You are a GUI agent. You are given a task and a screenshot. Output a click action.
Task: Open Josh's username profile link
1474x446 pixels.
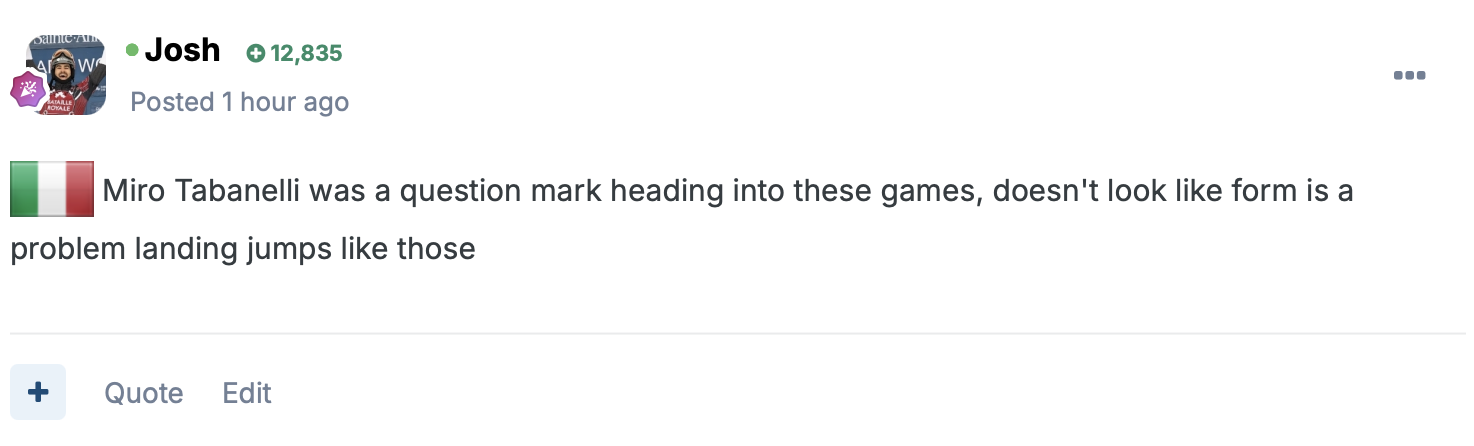[x=182, y=50]
